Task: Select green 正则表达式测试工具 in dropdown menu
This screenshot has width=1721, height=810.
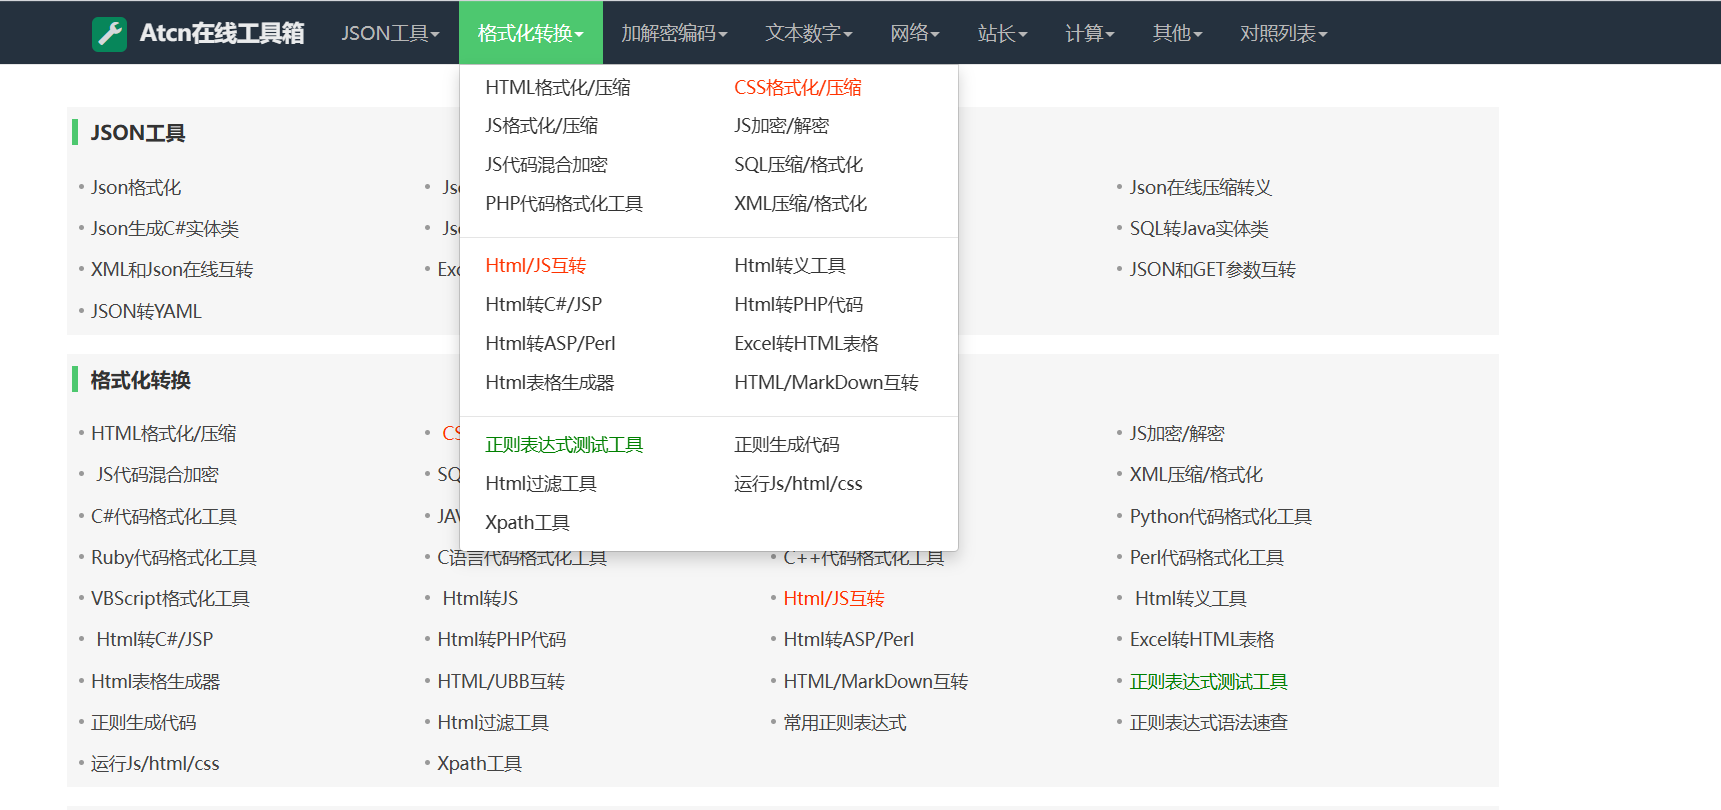Action: tap(564, 444)
